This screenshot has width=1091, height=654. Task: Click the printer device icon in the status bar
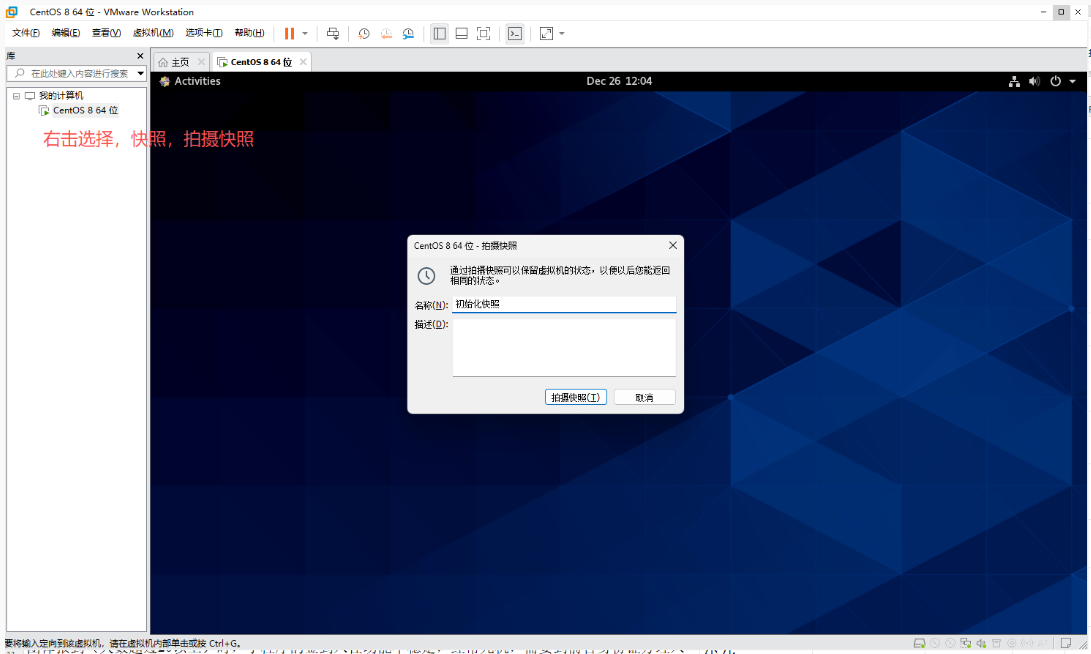[996, 644]
